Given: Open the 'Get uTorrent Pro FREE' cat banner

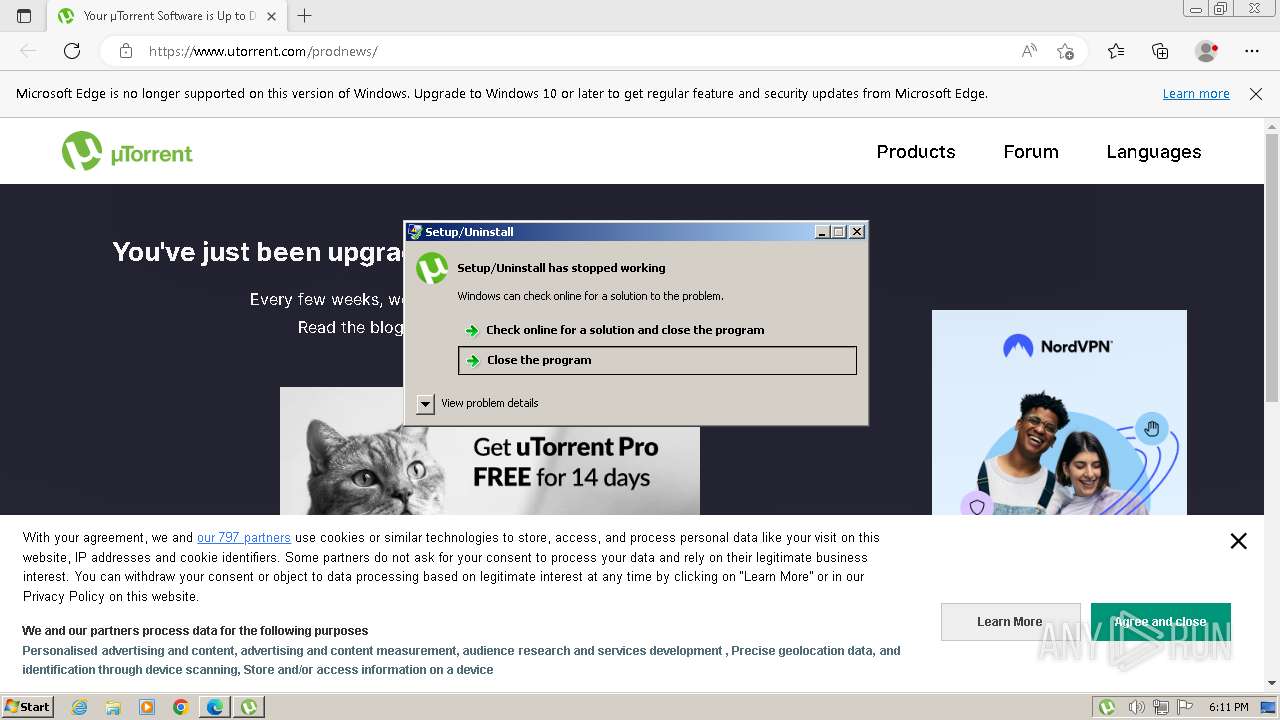Looking at the screenshot, I should point(490,451).
